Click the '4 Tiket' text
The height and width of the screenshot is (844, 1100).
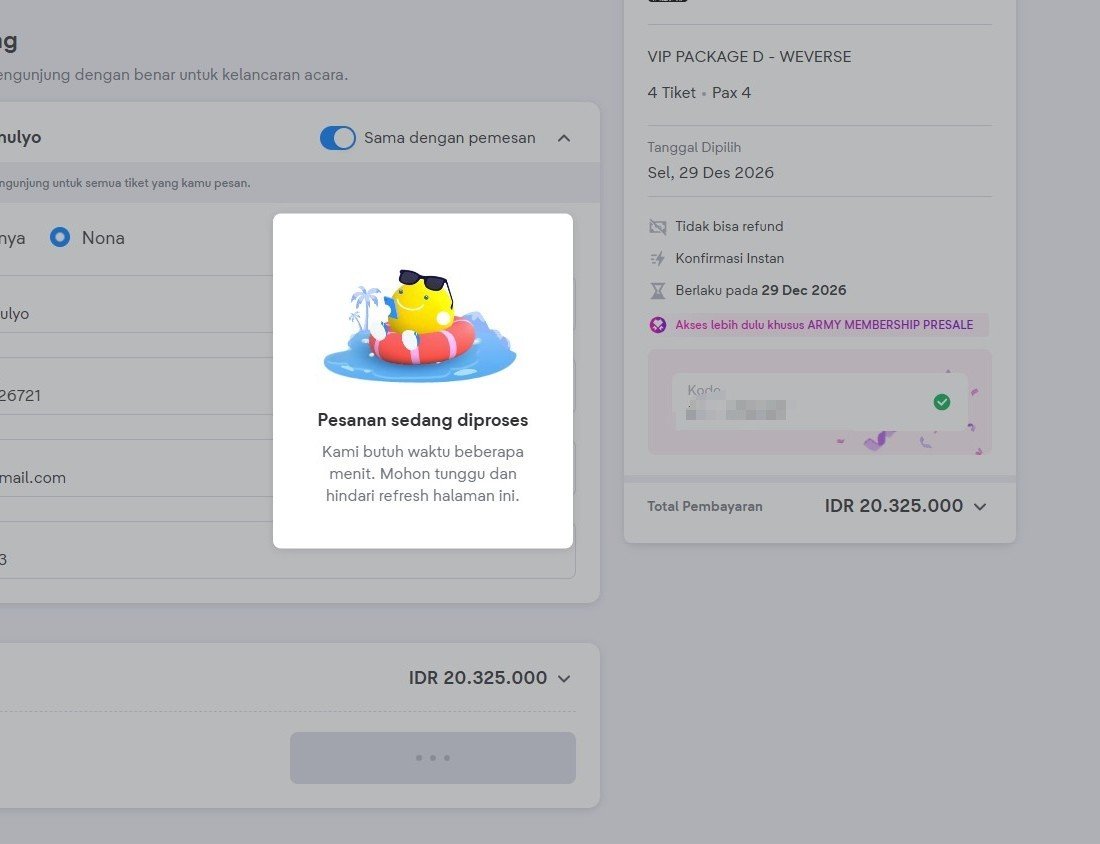pyautogui.click(x=671, y=93)
